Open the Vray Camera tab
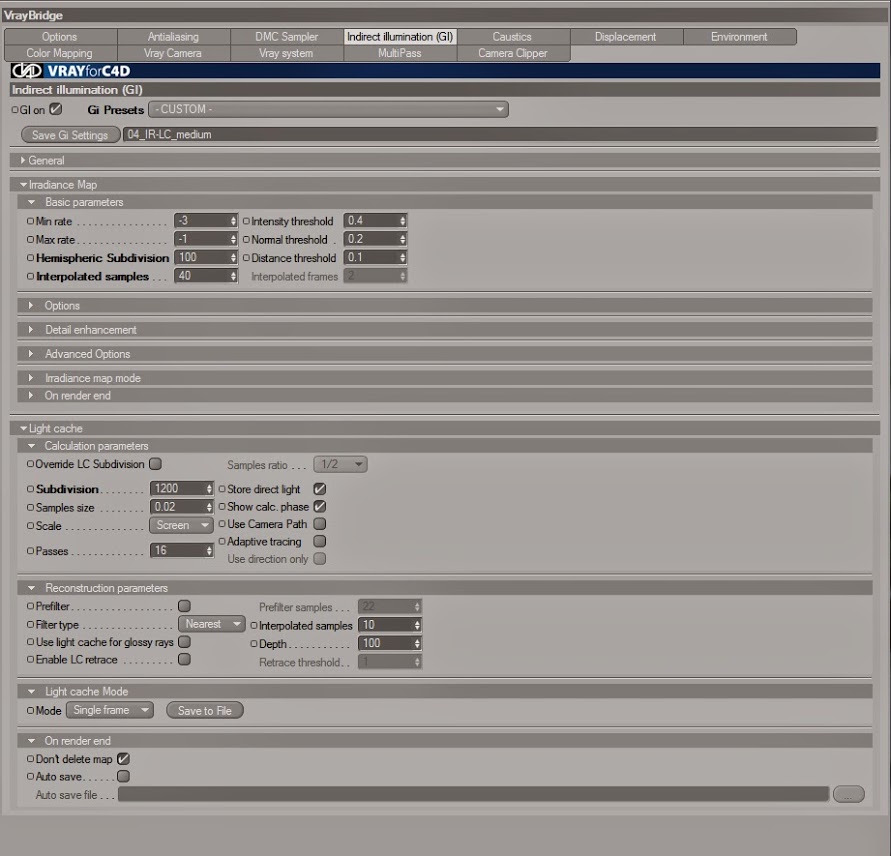Screen dimensions: 891x856 [x=173, y=53]
